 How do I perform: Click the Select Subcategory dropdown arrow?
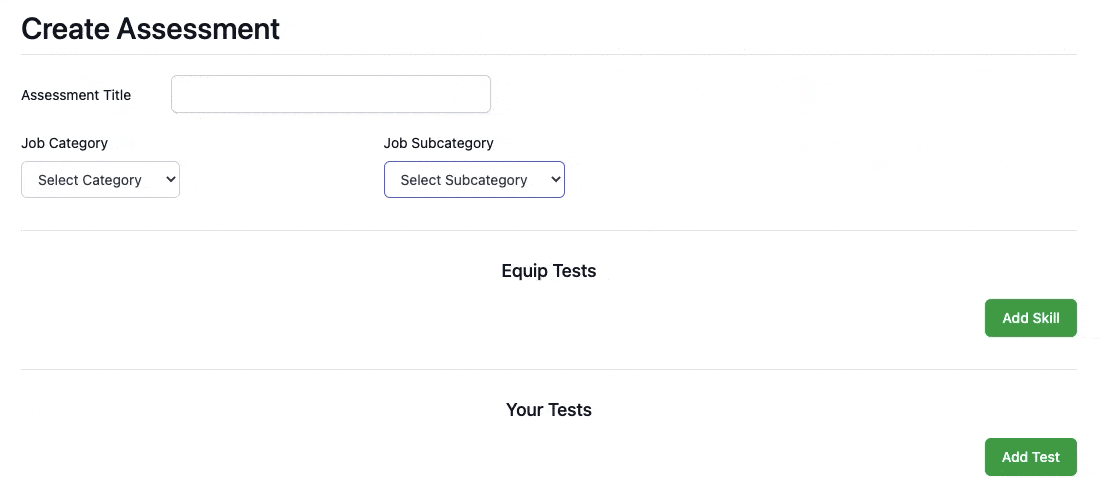pos(555,180)
